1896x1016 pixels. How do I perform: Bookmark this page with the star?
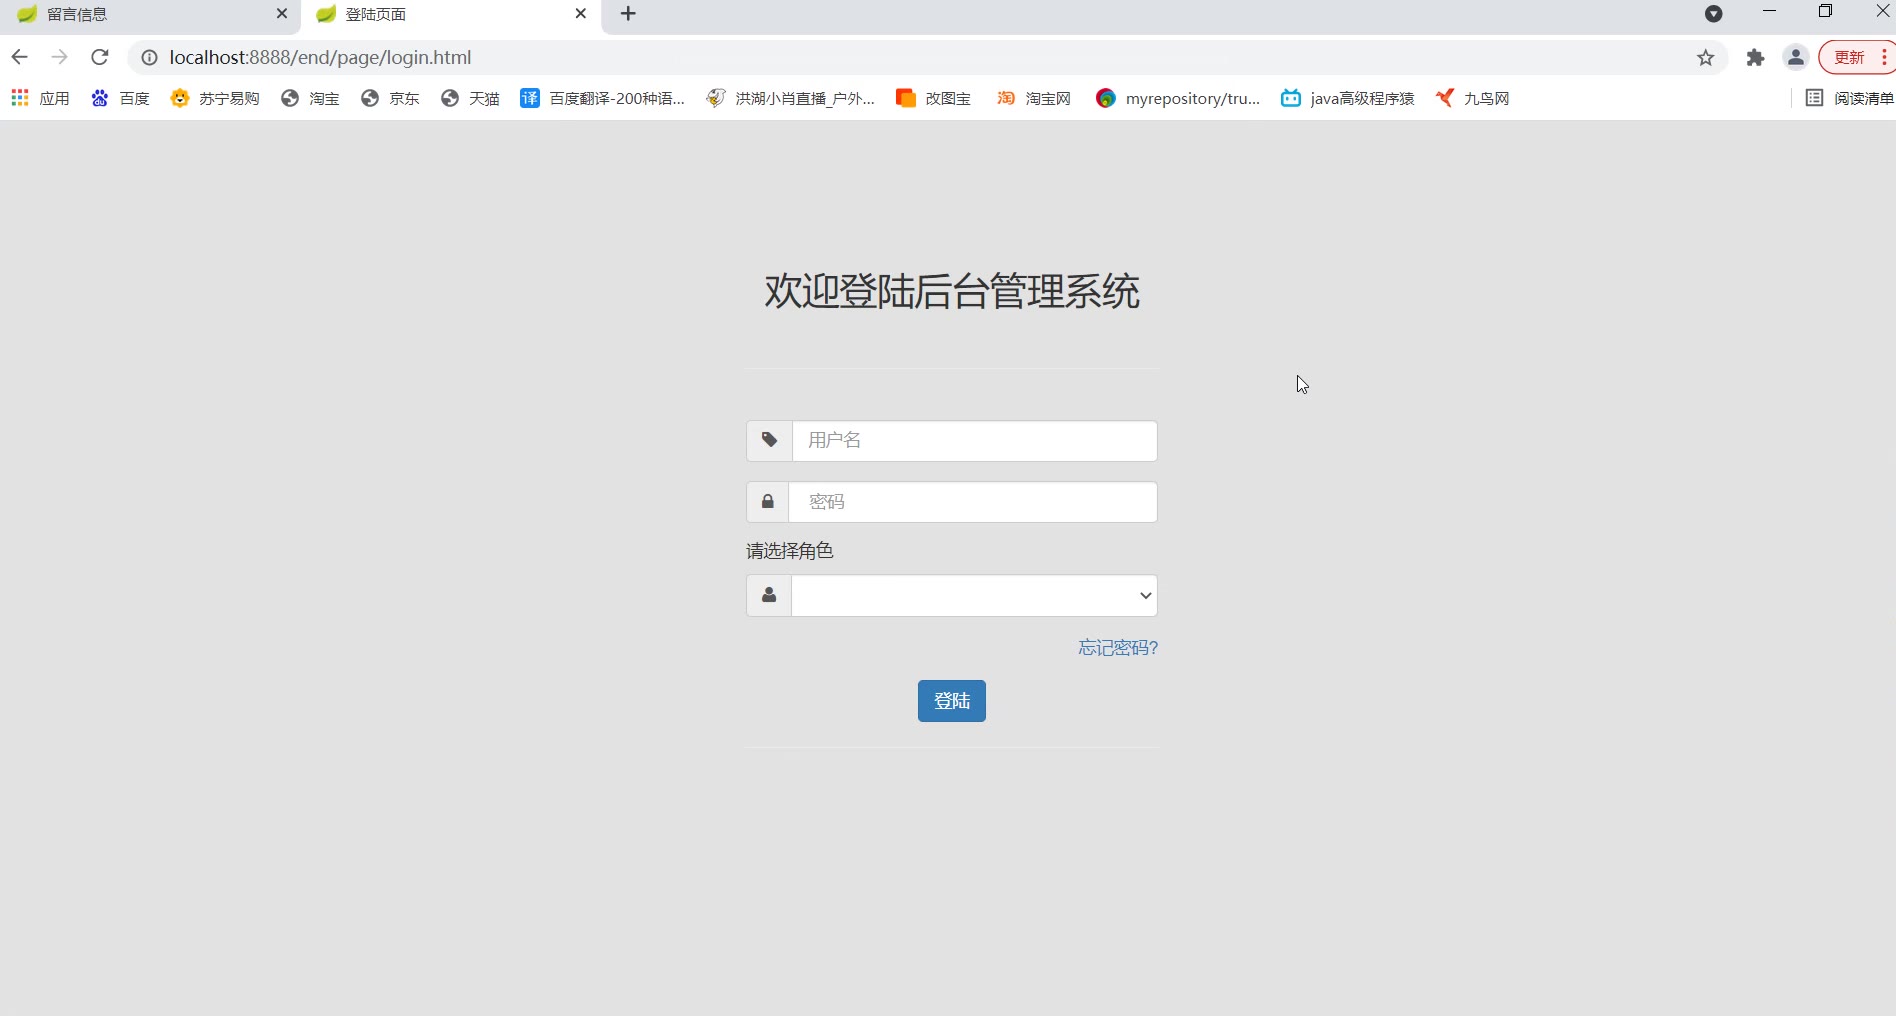coord(1706,58)
